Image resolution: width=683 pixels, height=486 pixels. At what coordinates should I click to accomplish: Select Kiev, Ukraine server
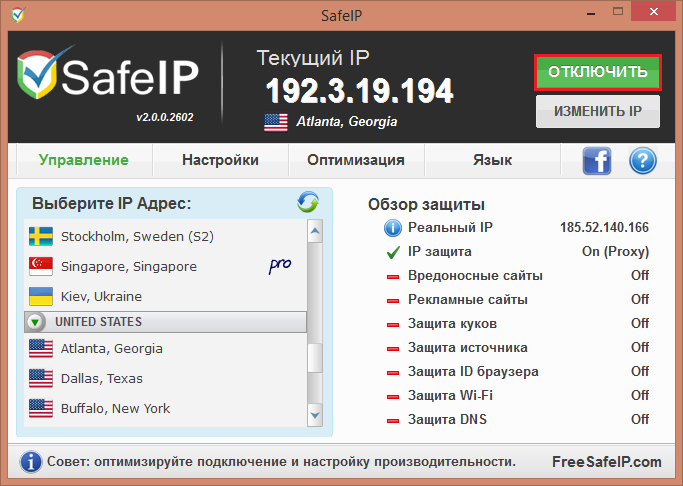click(x=166, y=296)
